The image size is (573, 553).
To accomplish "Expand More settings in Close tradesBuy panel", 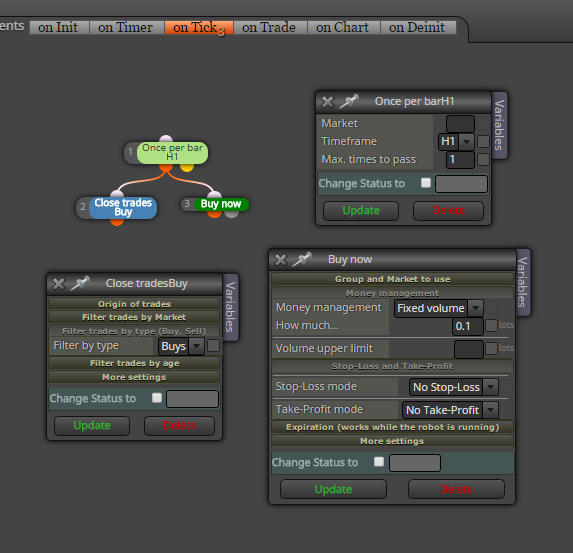I will pos(134,377).
